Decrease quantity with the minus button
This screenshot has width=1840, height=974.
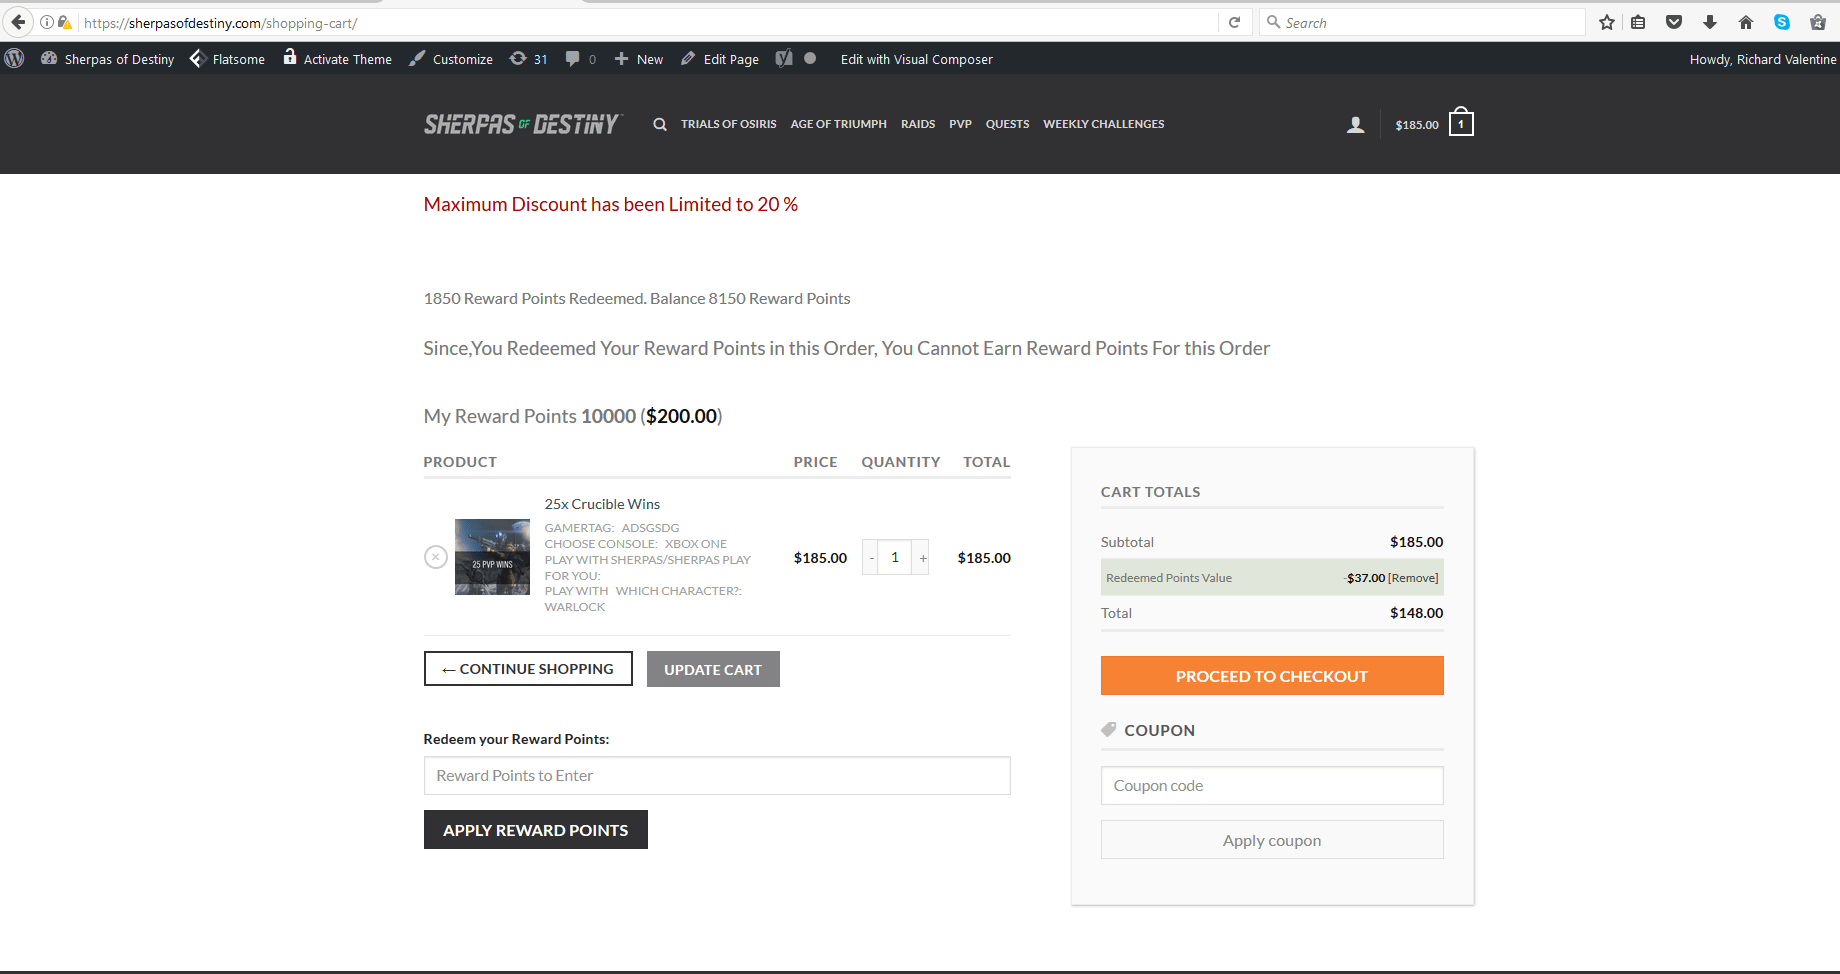pyautogui.click(x=871, y=557)
